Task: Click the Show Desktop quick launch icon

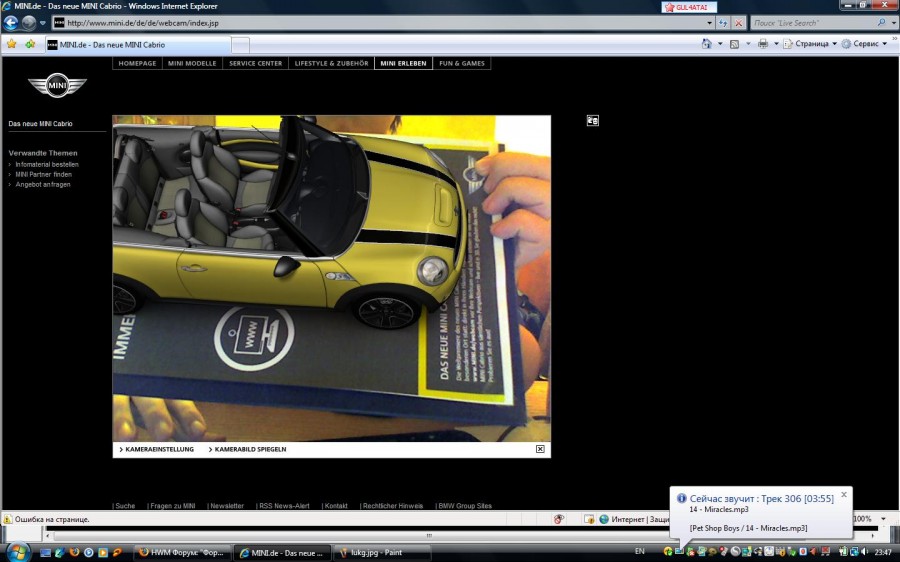Action: tap(45, 553)
